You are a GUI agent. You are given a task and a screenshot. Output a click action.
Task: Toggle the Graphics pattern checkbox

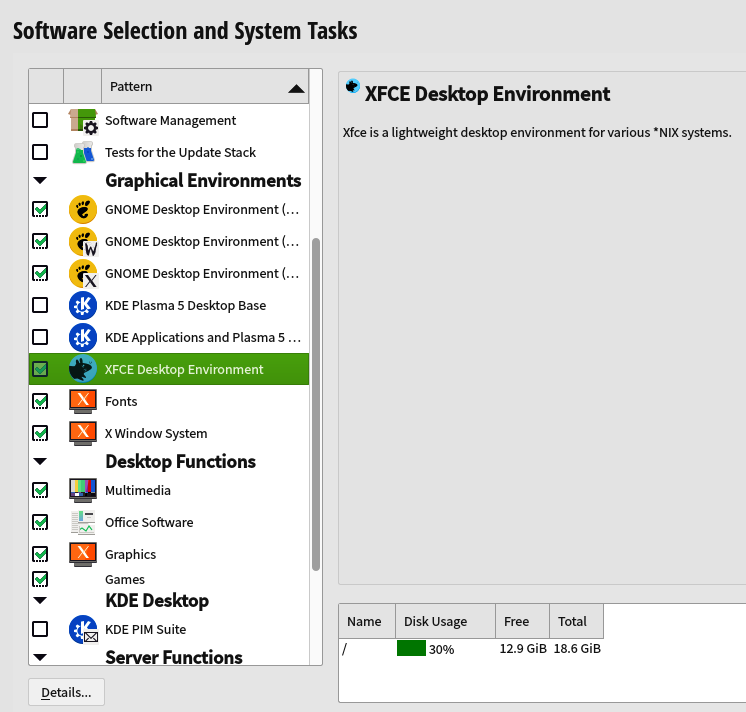pos(40,554)
